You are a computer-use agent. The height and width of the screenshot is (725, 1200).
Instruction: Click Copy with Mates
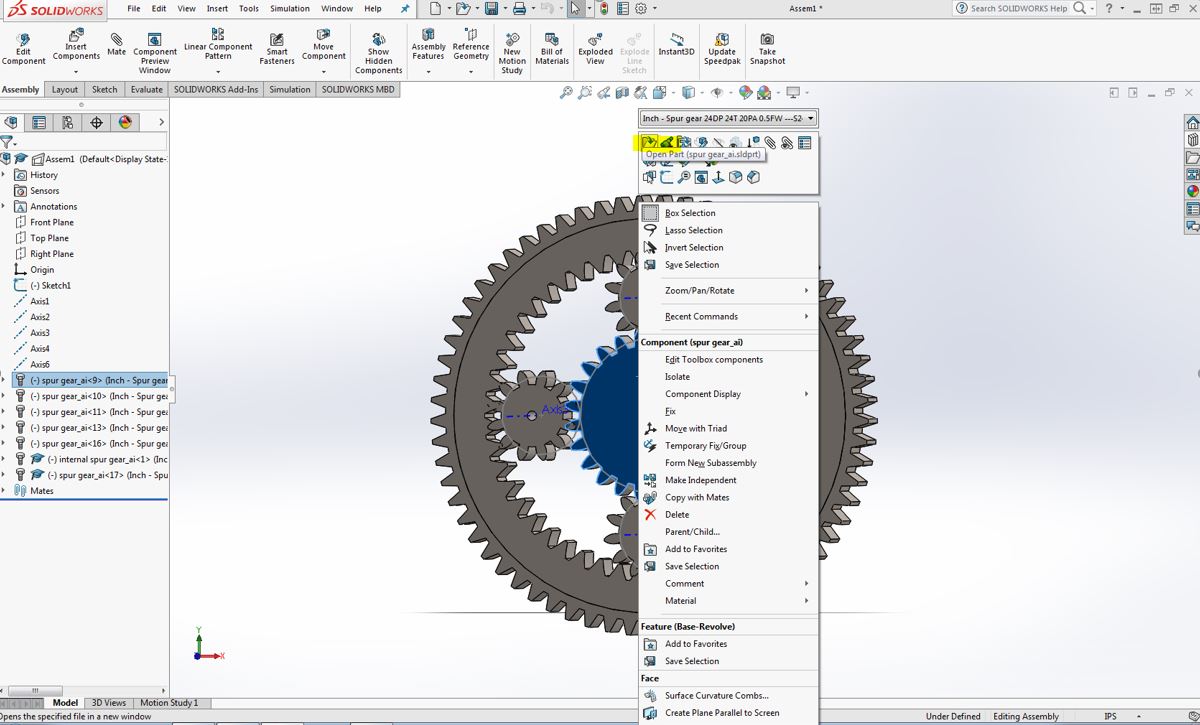728,497
